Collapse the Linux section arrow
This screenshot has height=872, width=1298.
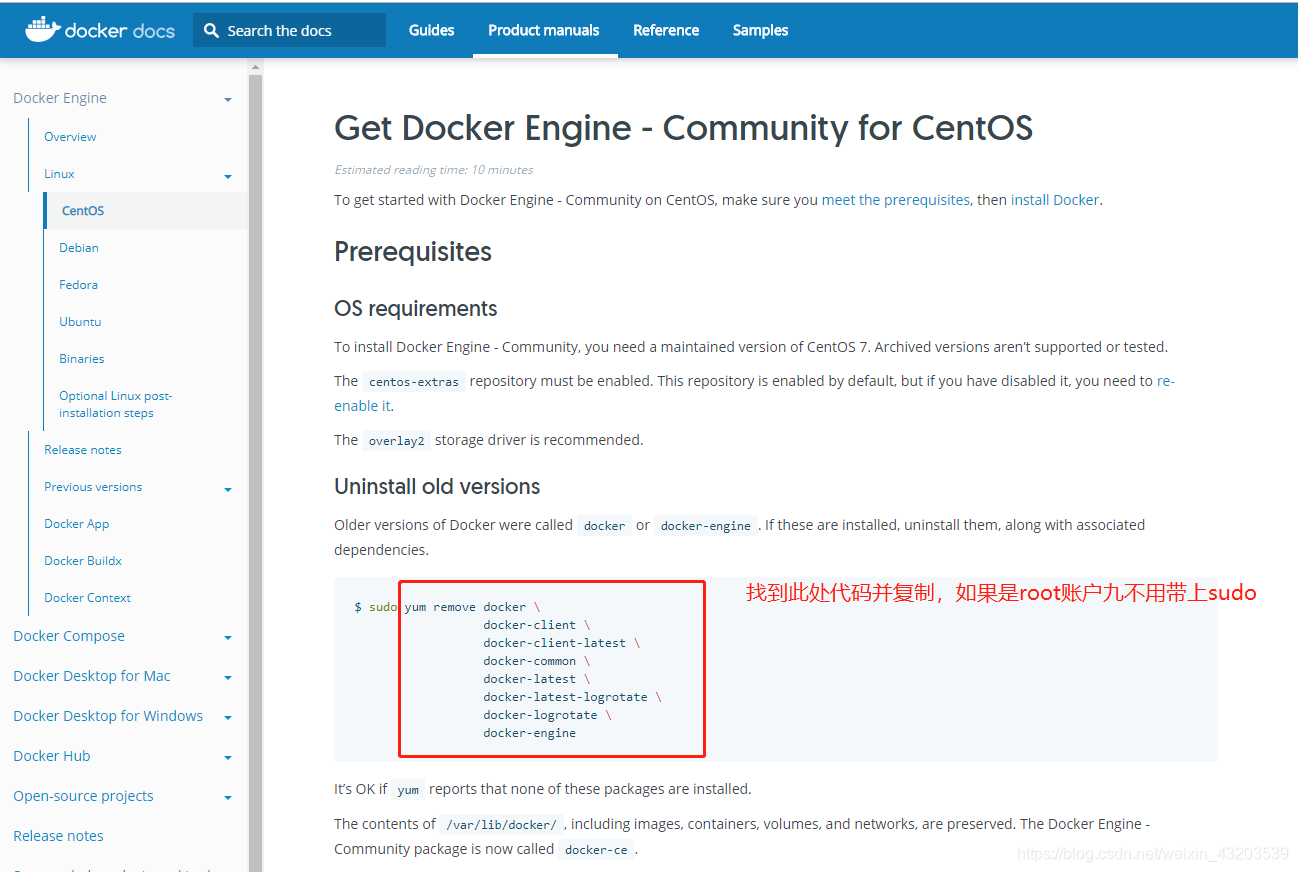click(228, 176)
